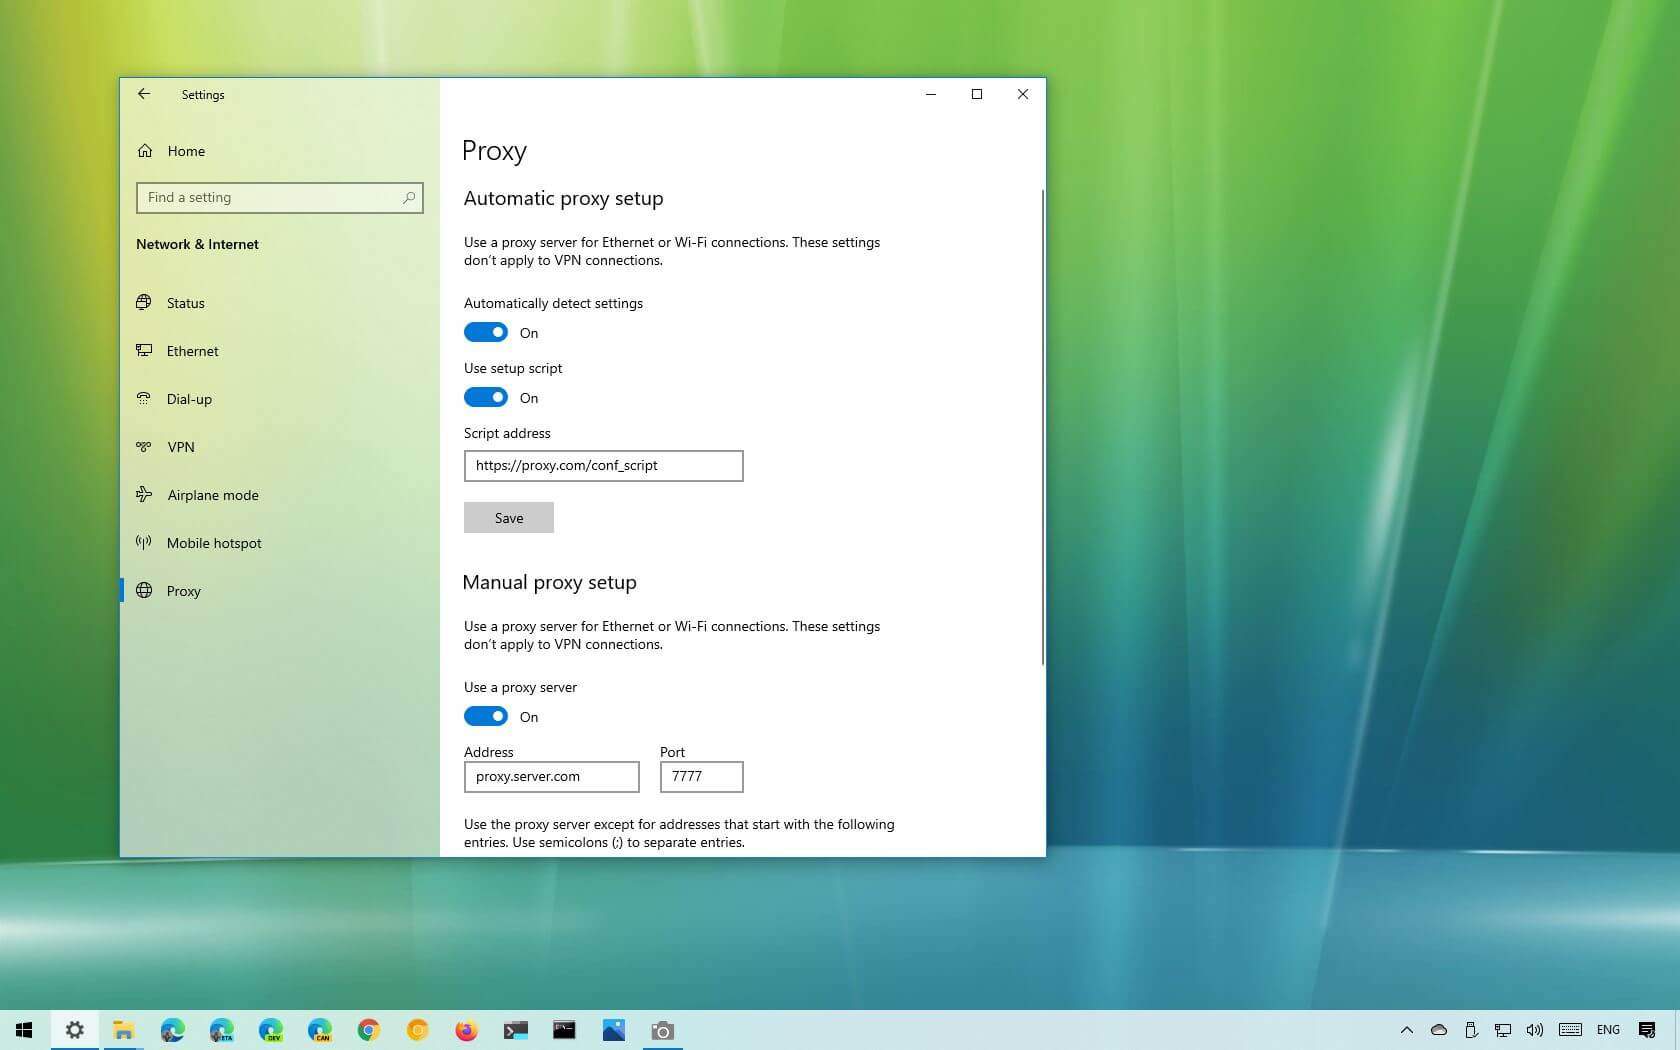This screenshot has height=1050, width=1680.
Task: Turn off Automatically detect settings
Action: (486, 332)
